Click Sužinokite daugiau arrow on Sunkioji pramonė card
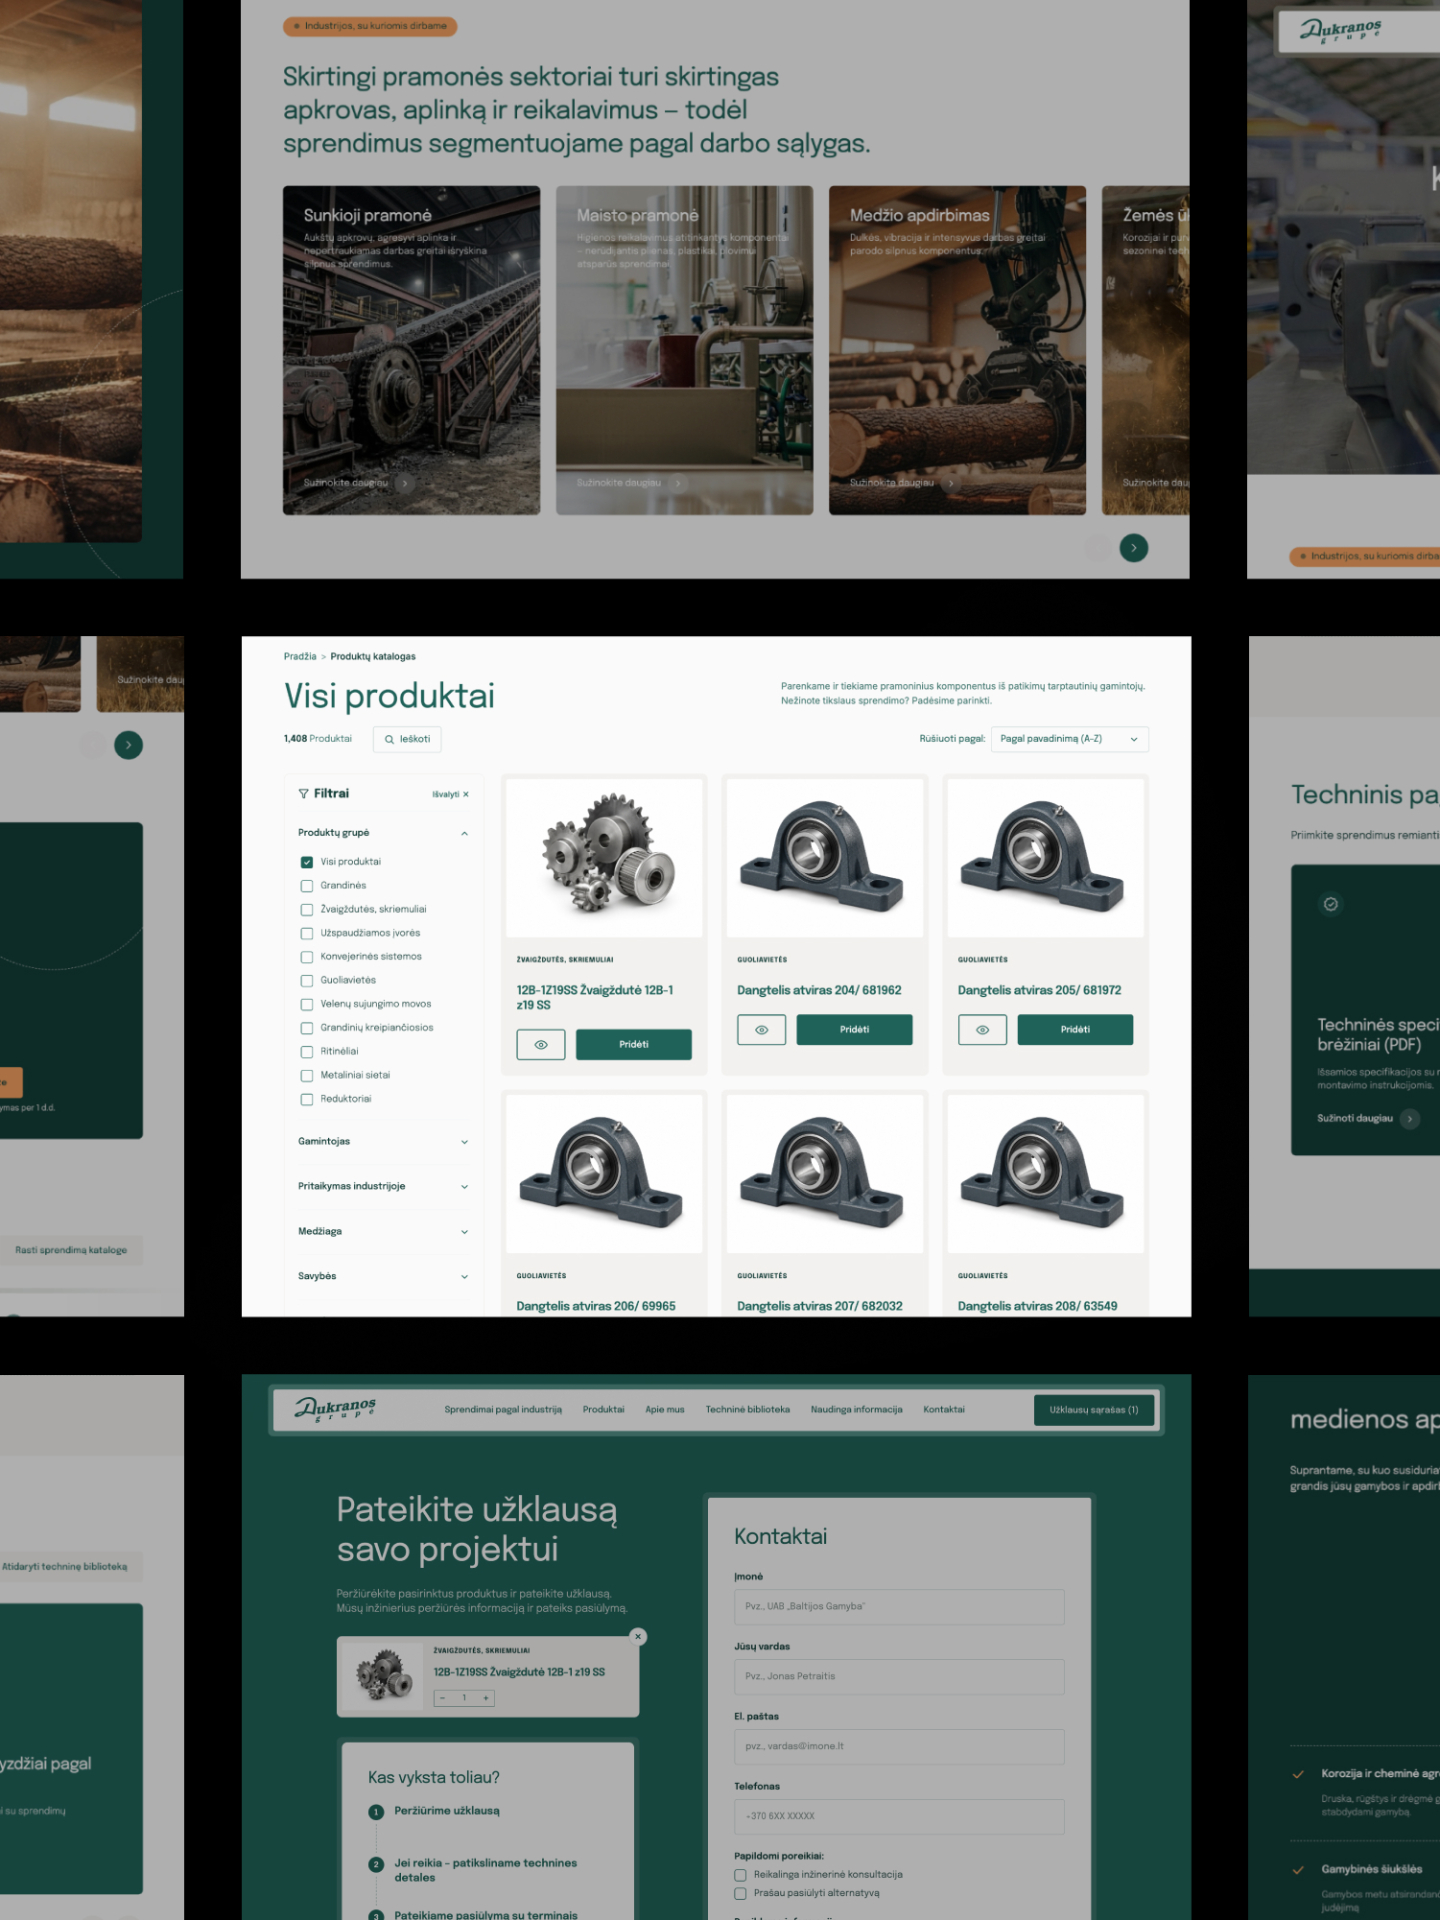Viewport: 1440px width, 1920px height. tap(405, 483)
